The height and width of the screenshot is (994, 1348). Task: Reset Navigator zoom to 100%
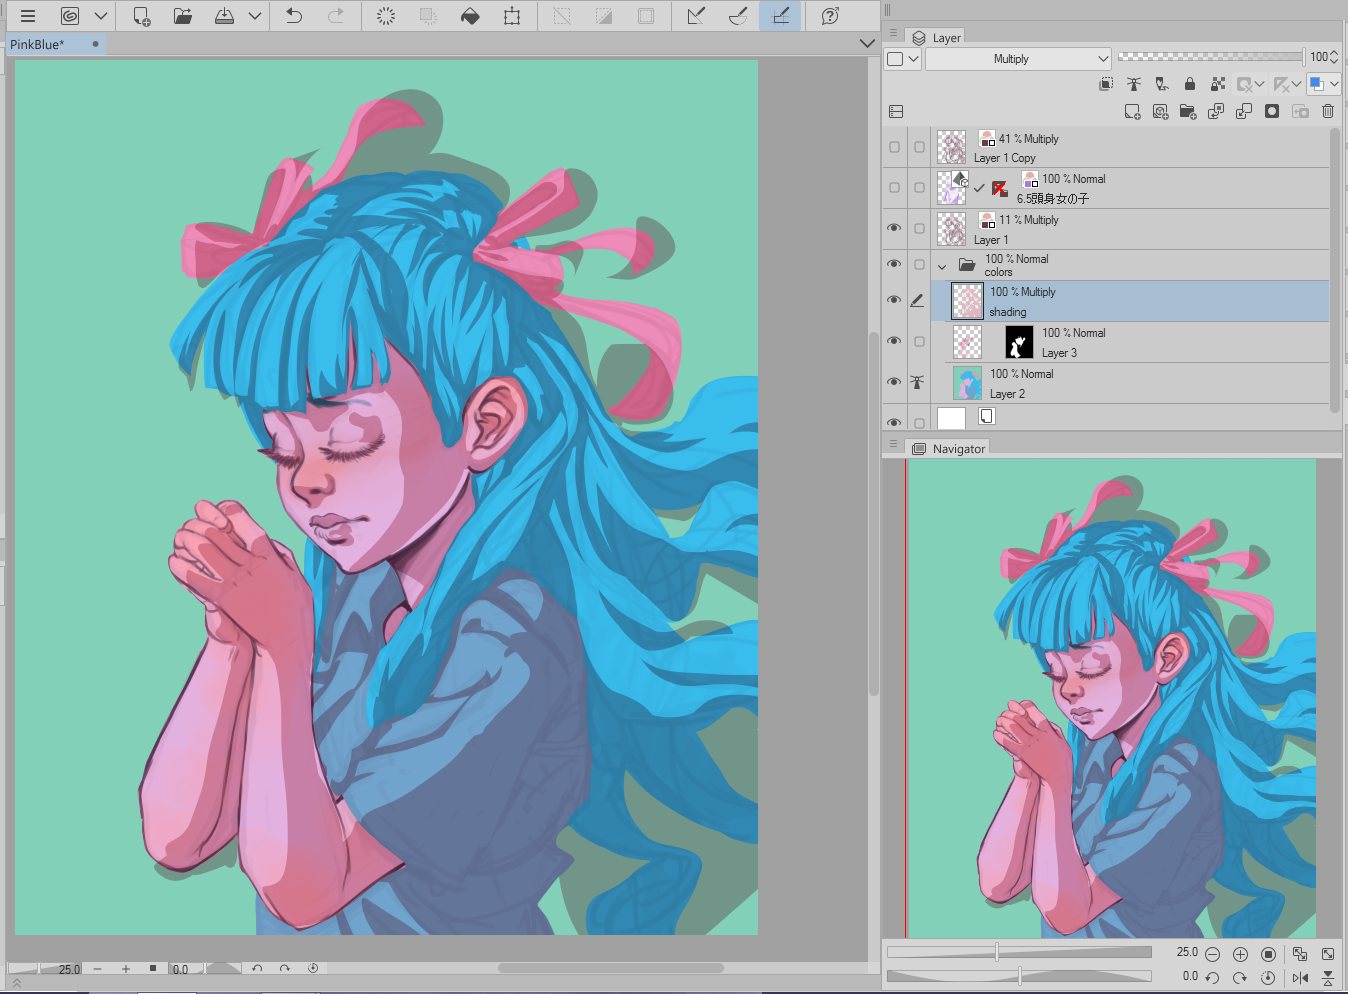point(1268,954)
